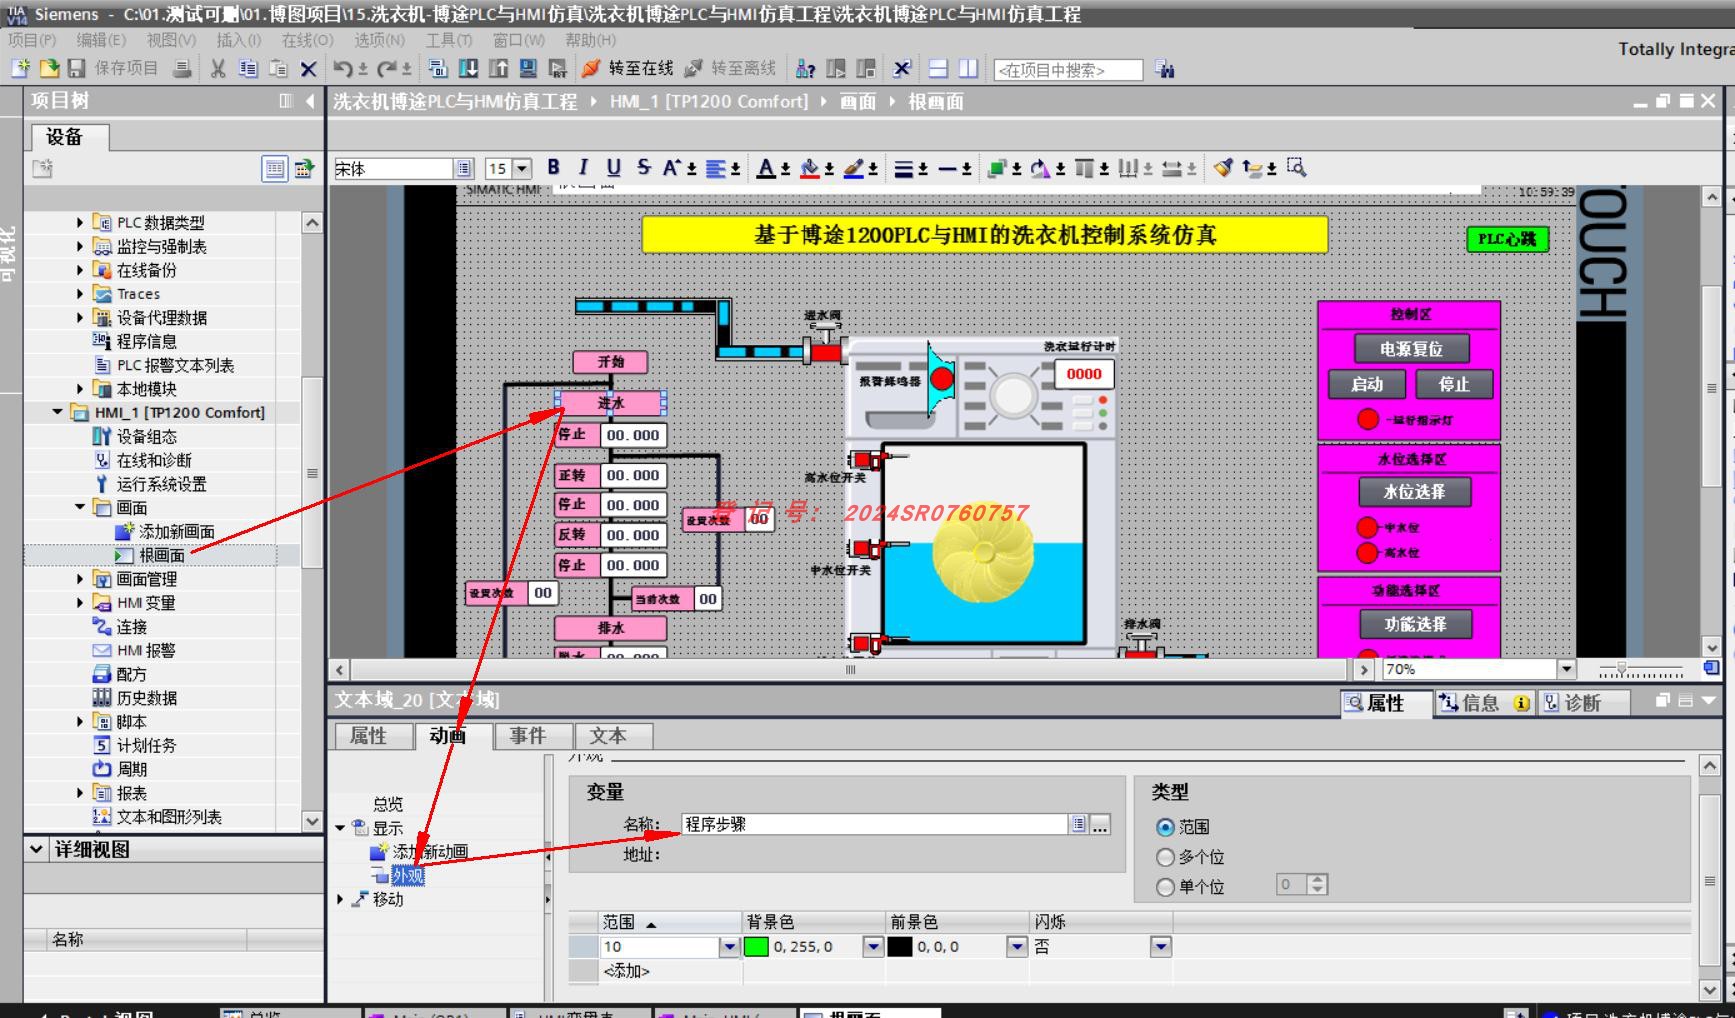Screen dimensions: 1735x1018
Task: Click 添加新画面 in project tree
Action: 176,531
